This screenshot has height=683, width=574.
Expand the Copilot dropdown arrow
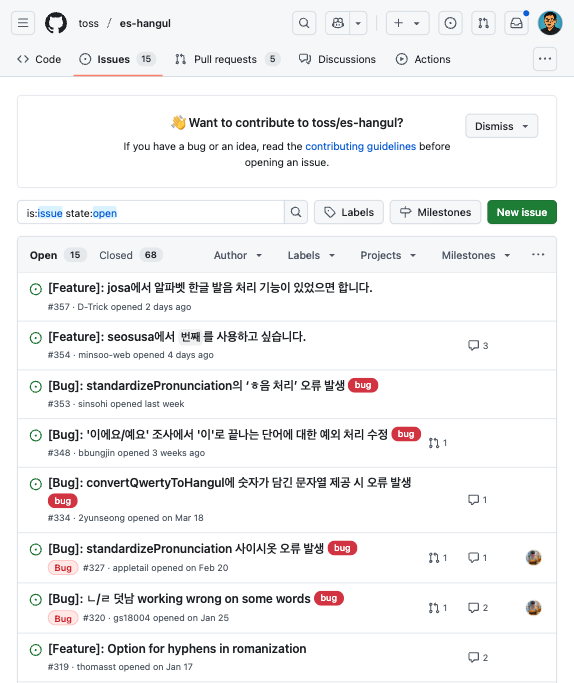pos(358,23)
